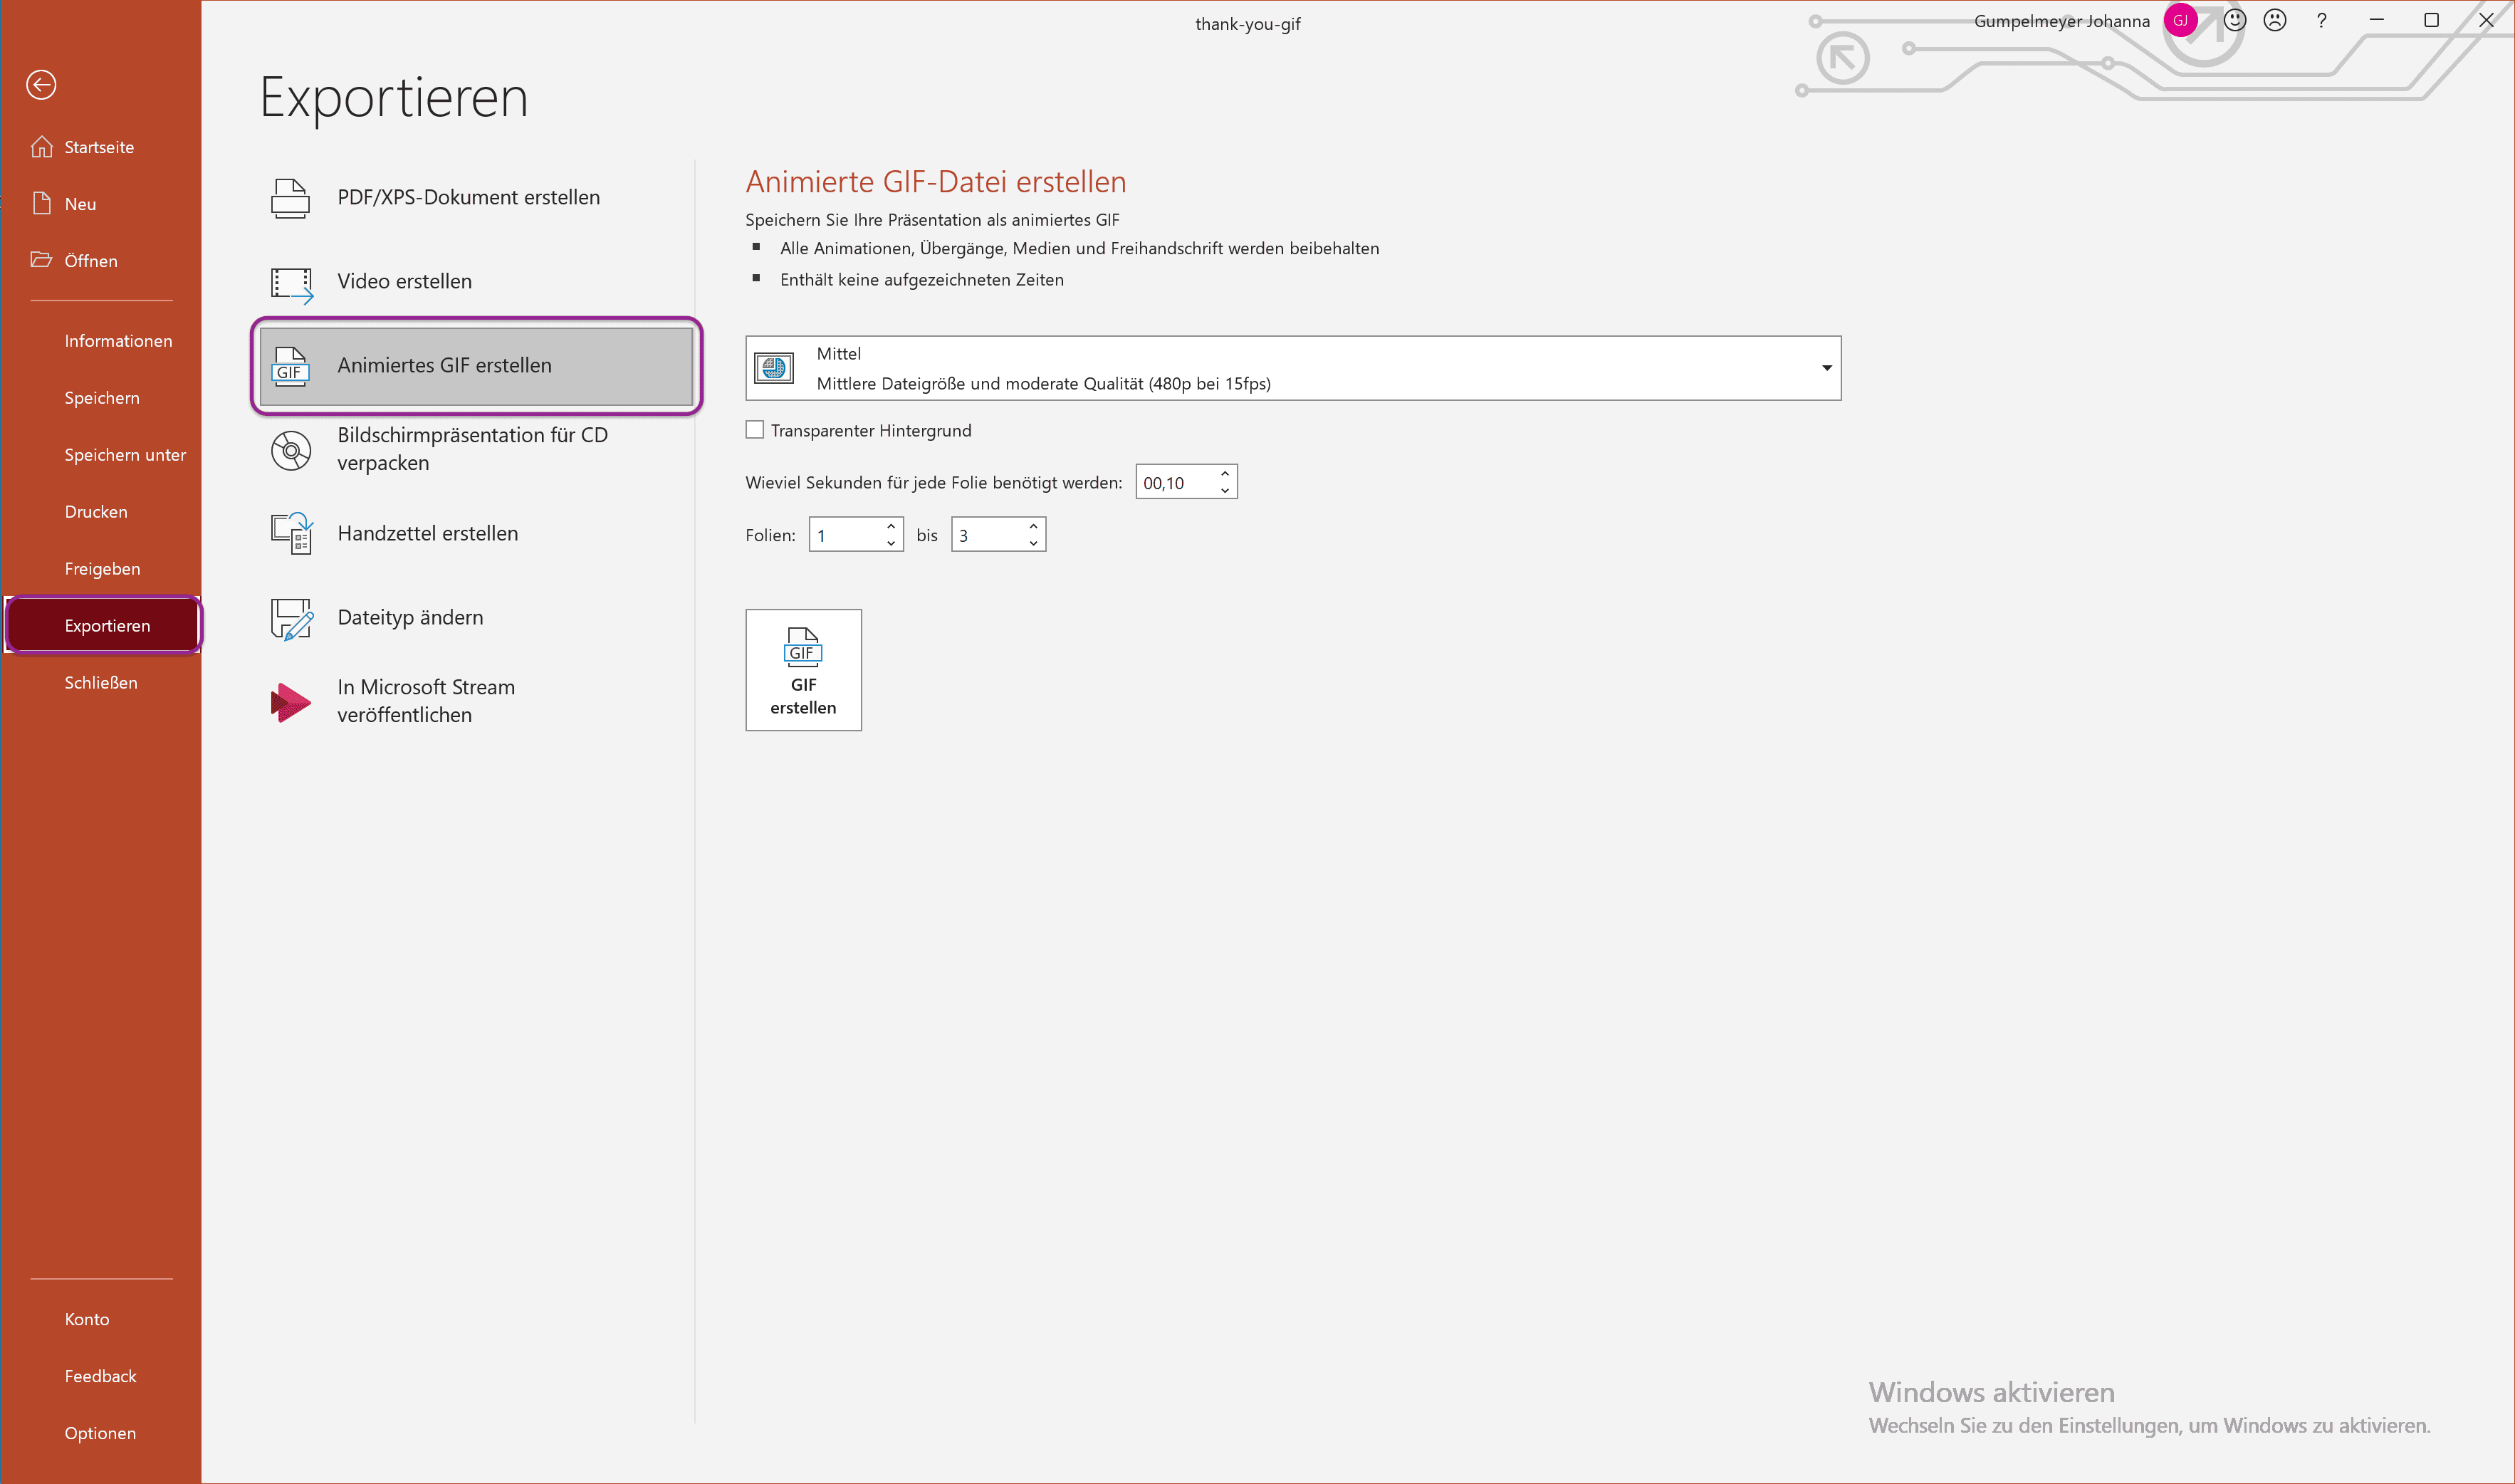Go to the Drucken menu item

coord(96,512)
